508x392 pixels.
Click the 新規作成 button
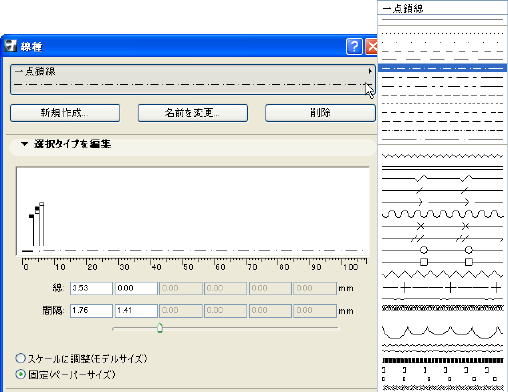click(x=65, y=113)
